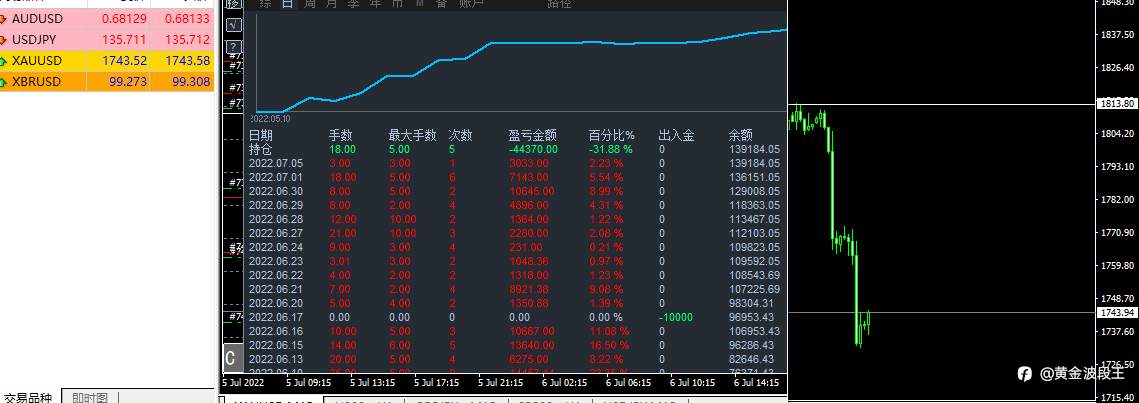The image size is (1139, 403).
Task: Click the -10000 withdrawal value
Action: click(x=676, y=317)
